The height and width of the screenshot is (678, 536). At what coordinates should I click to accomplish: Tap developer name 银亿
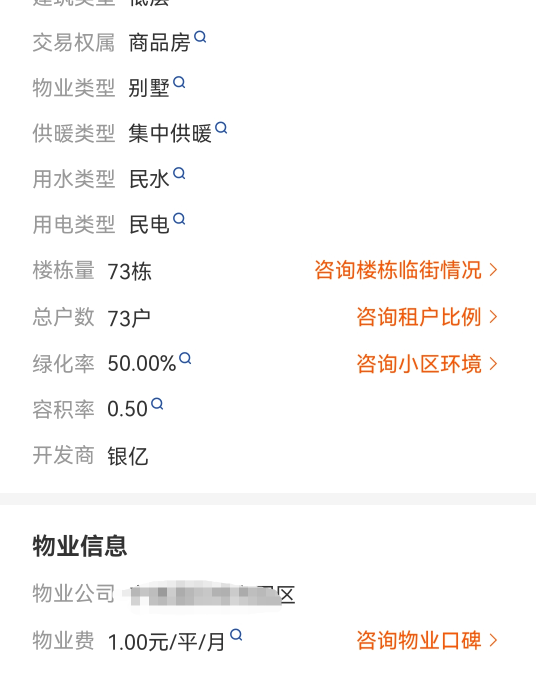[x=128, y=457]
